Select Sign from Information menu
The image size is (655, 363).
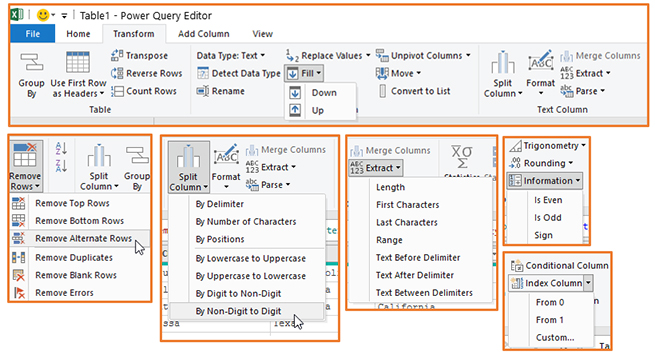tap(544, 235)
